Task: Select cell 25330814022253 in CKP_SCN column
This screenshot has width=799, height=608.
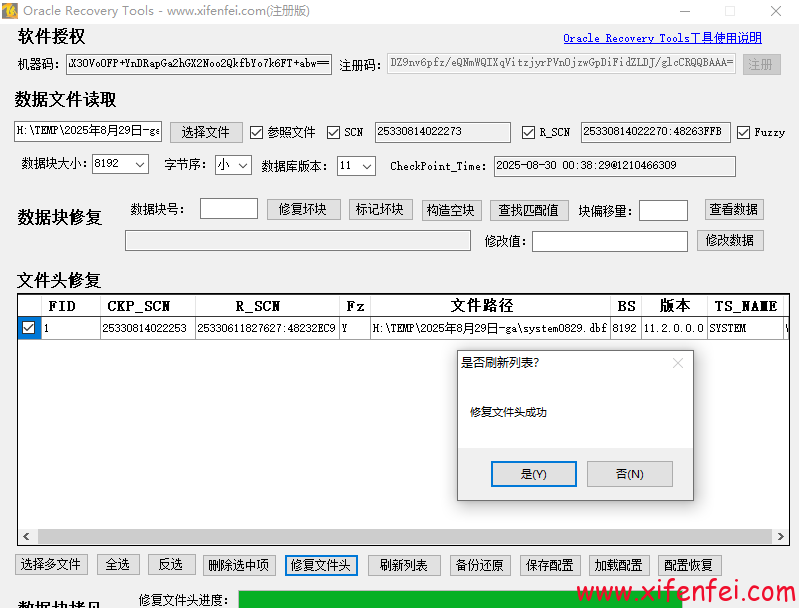Action: tap(147, 328)
